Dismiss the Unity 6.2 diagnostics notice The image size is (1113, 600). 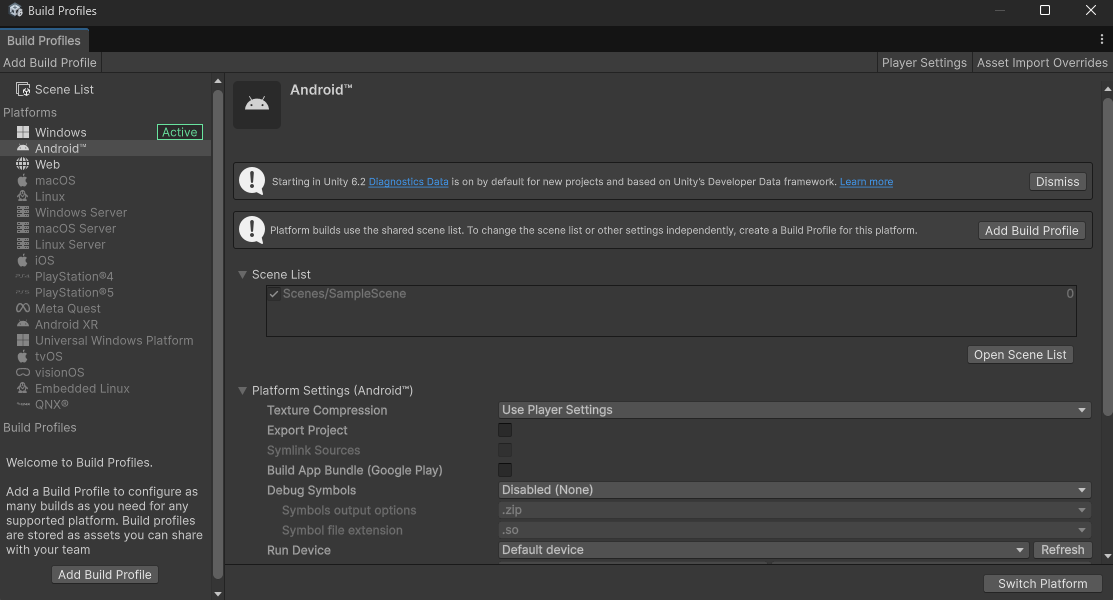pos(1057,181)
